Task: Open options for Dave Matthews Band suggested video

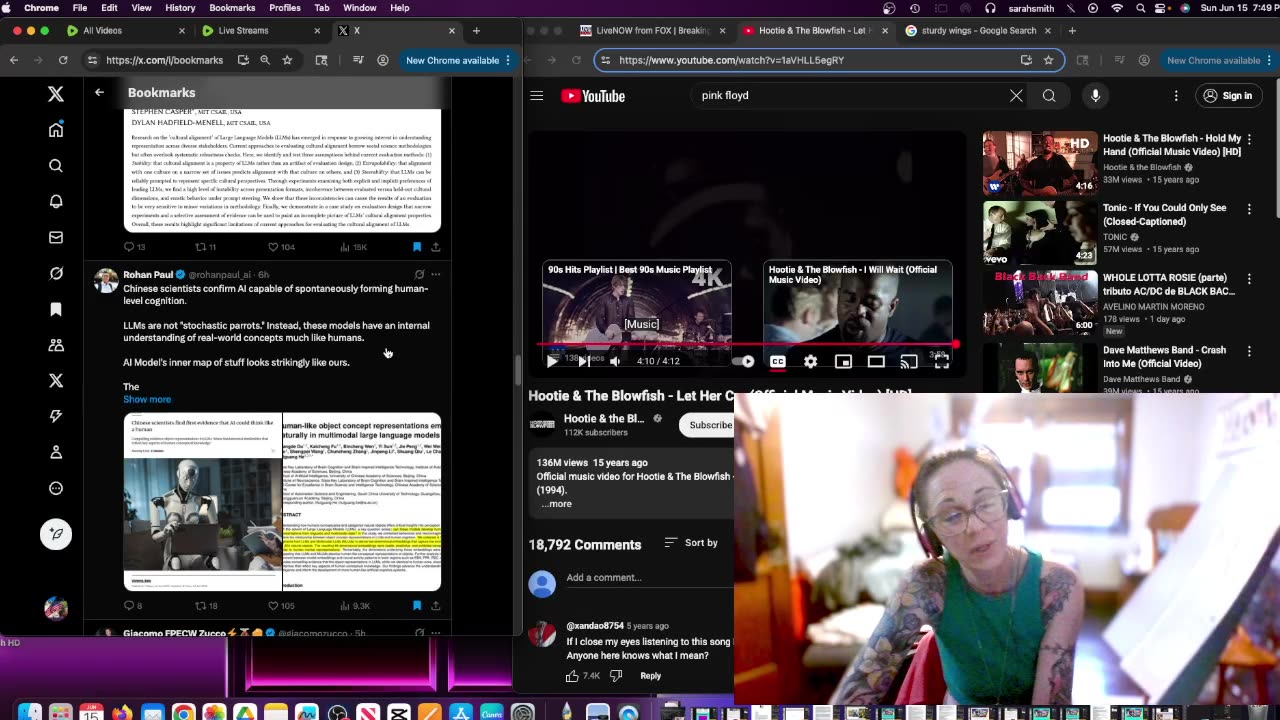Action: coord(1249,351)
